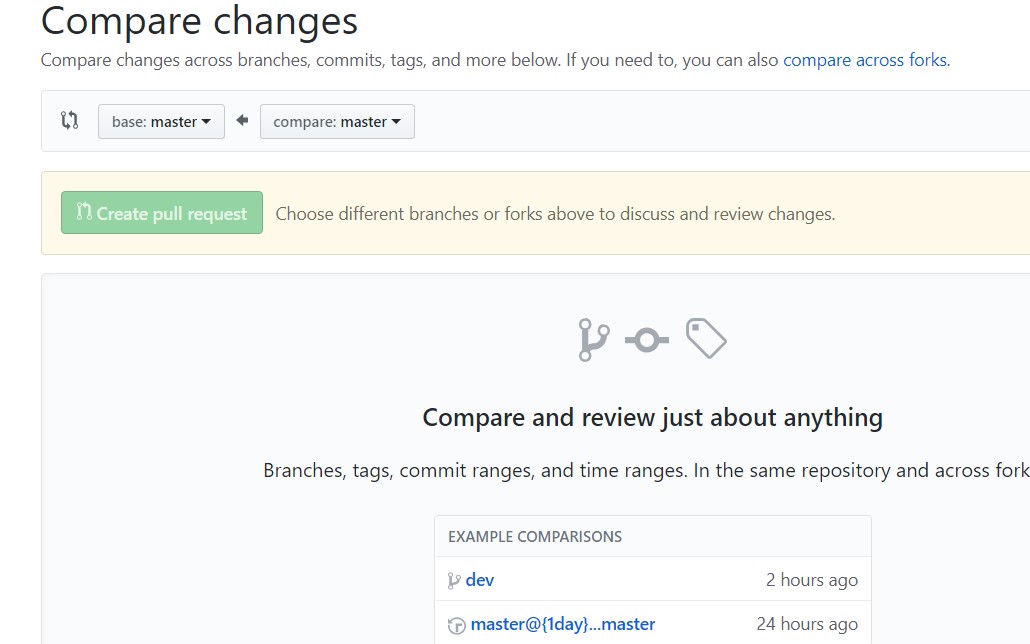The width and height of the screenshot is (1030, 644).
Task: Click the EXAMPLE COMPARISONS header
Action: tap(535, 537)
